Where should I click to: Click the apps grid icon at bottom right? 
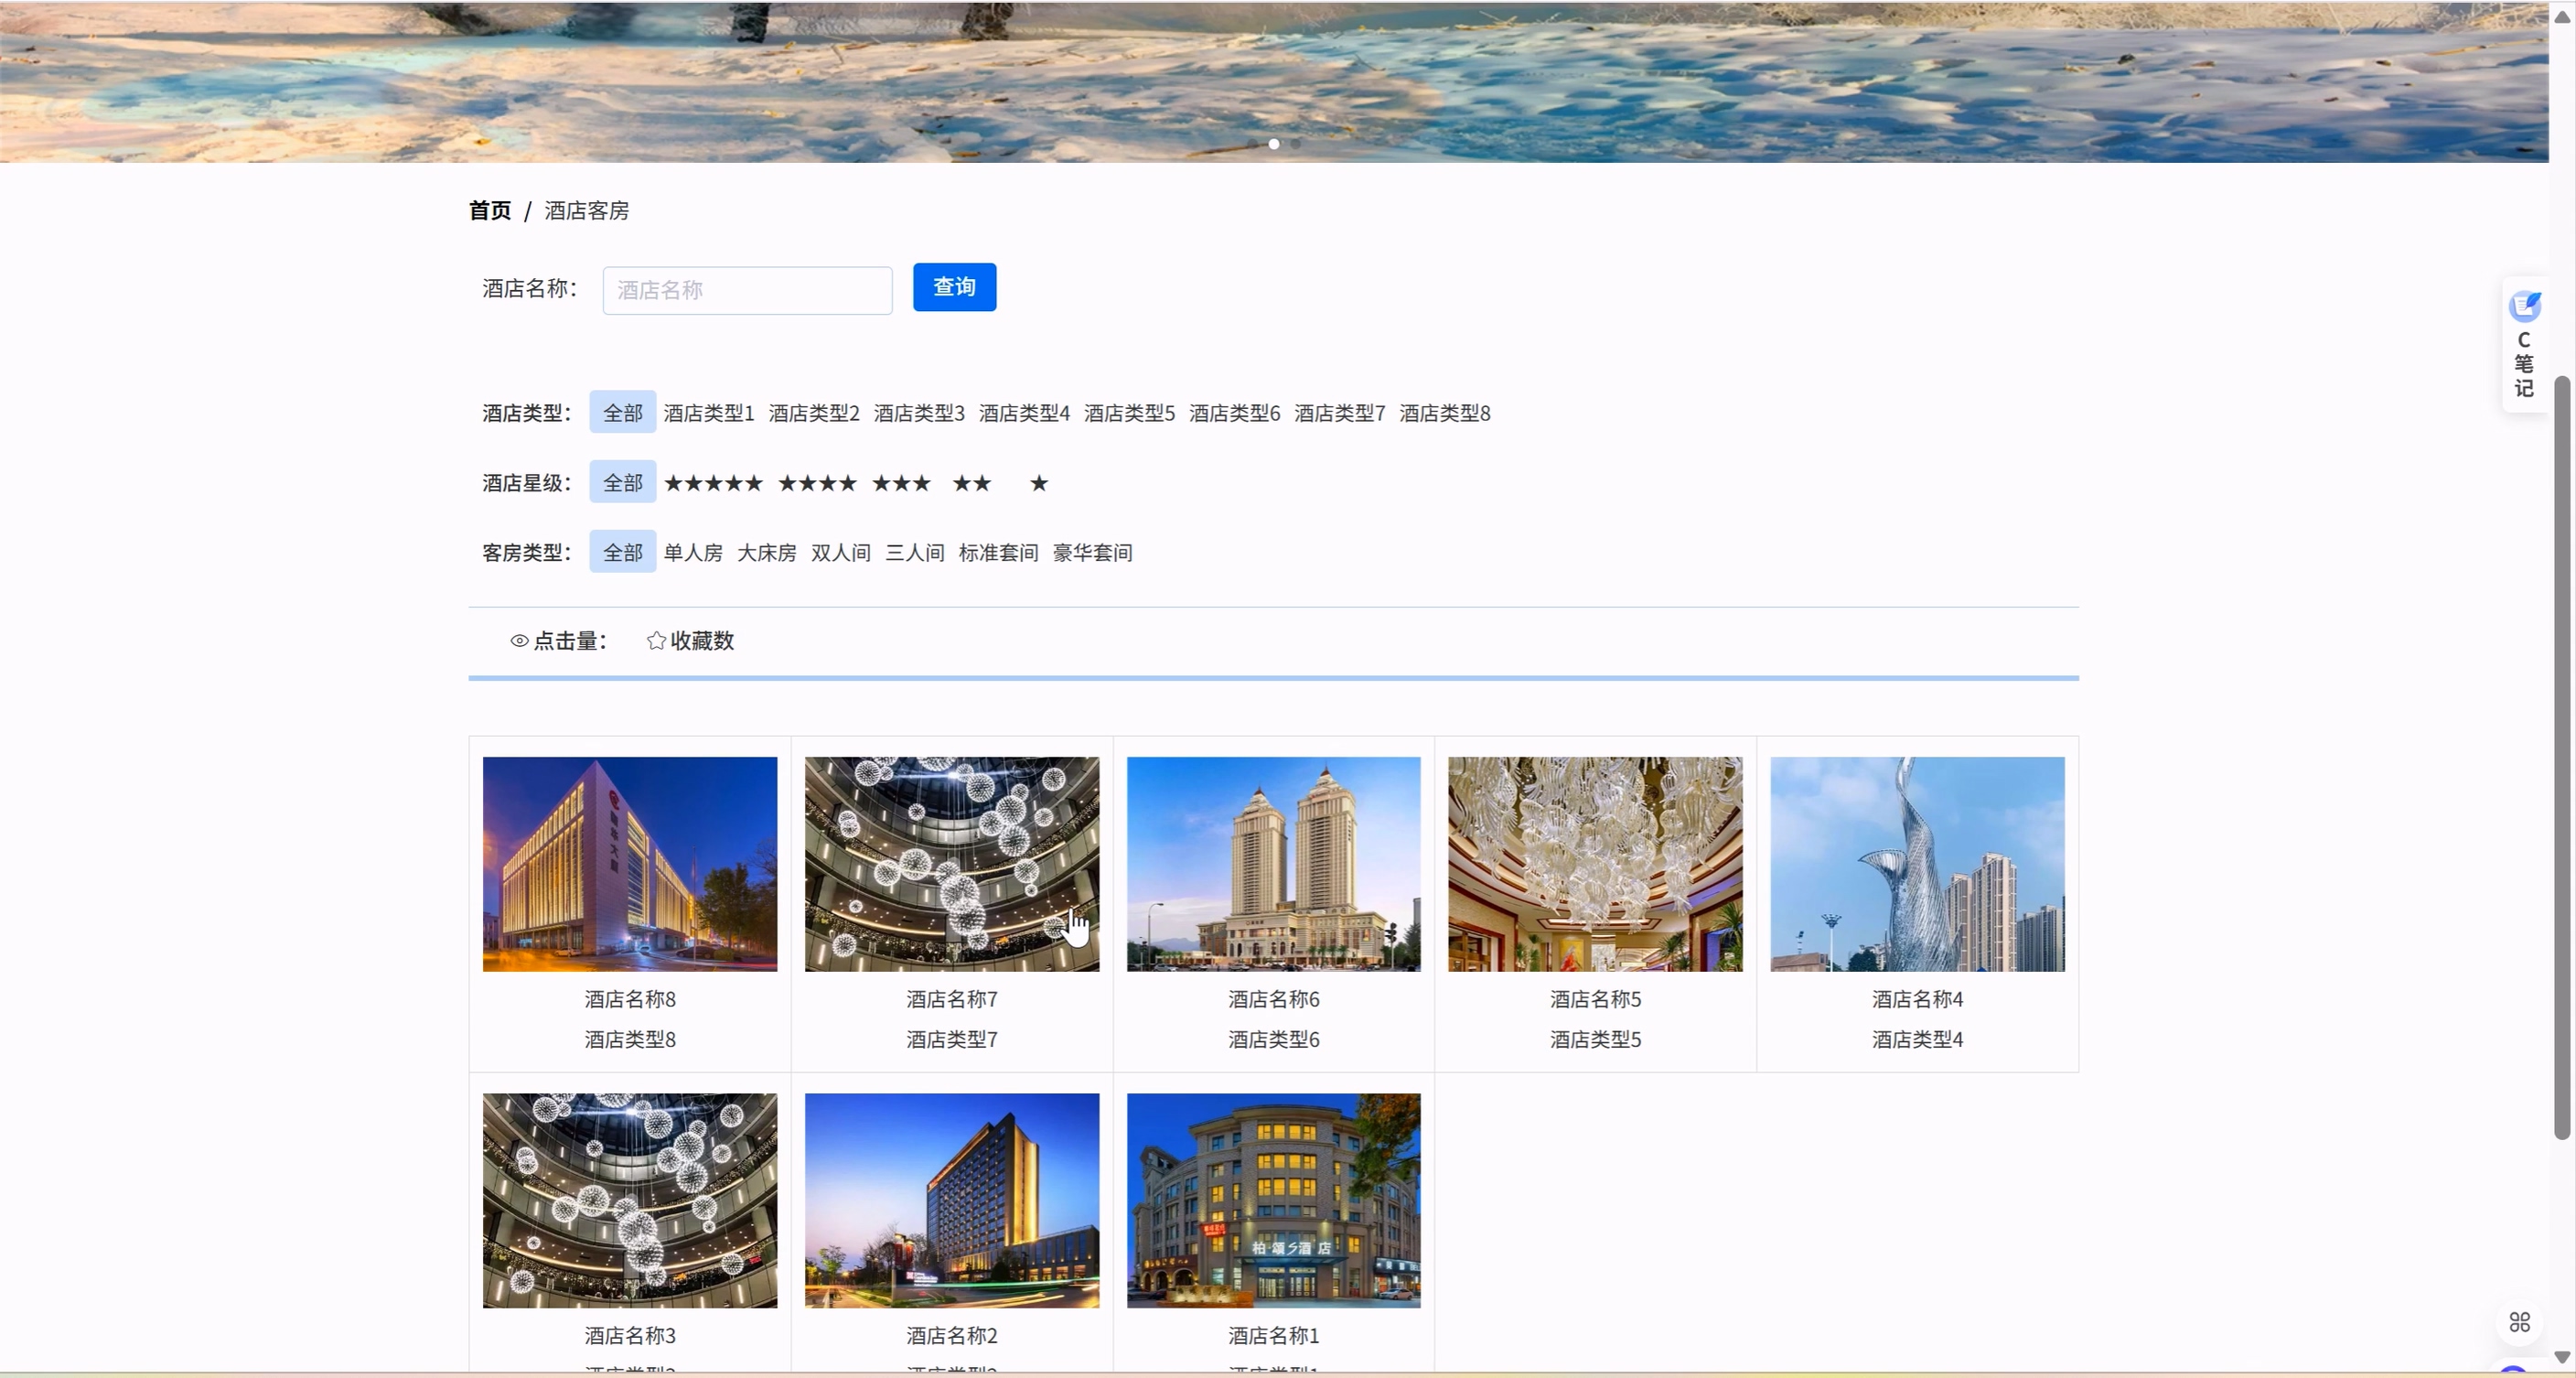pos(2520,1322)
